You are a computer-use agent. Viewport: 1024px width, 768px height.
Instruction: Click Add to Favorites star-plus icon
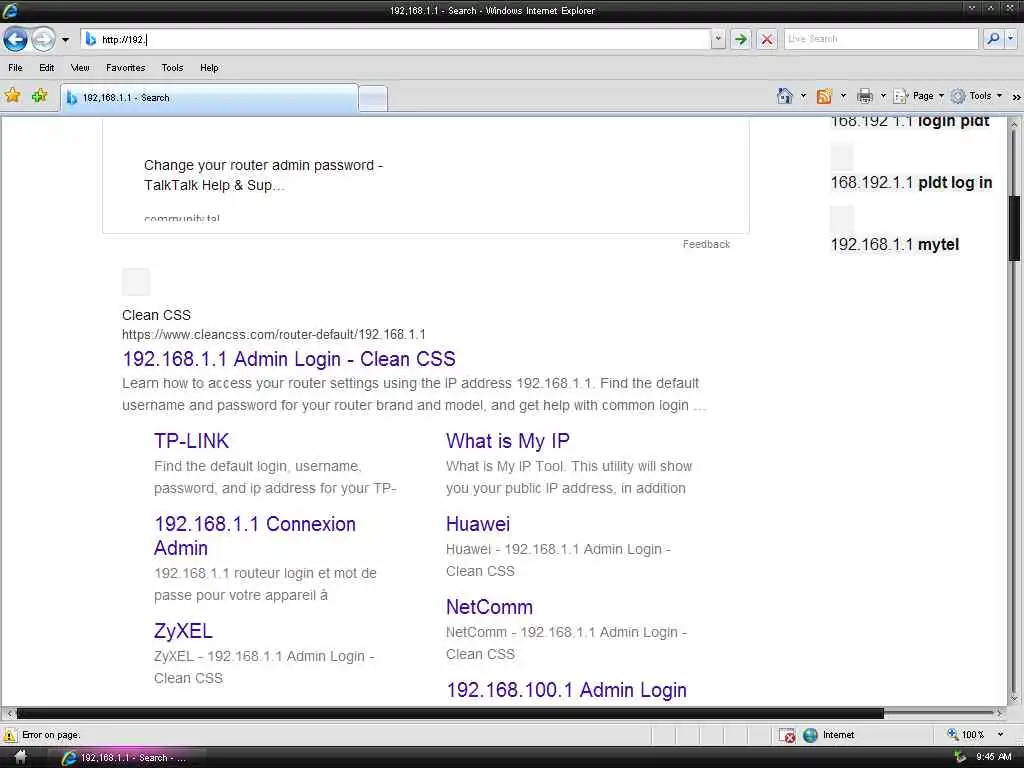[39, 96]
